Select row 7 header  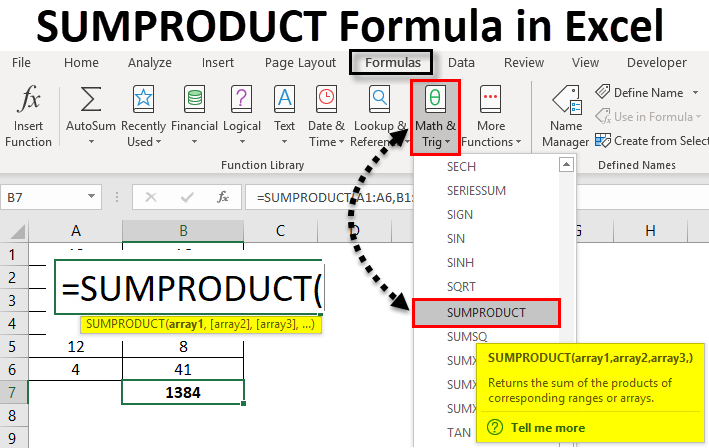coord(14,392)
